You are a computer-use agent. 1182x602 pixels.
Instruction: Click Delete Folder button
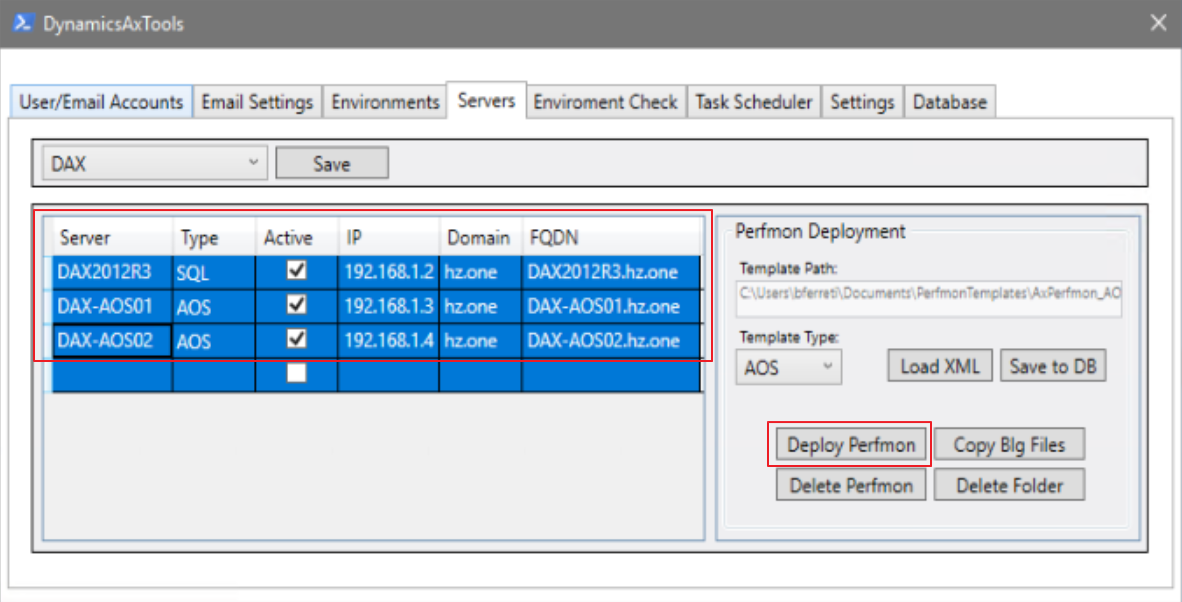pyautogui.click(x=1009, y=485)
